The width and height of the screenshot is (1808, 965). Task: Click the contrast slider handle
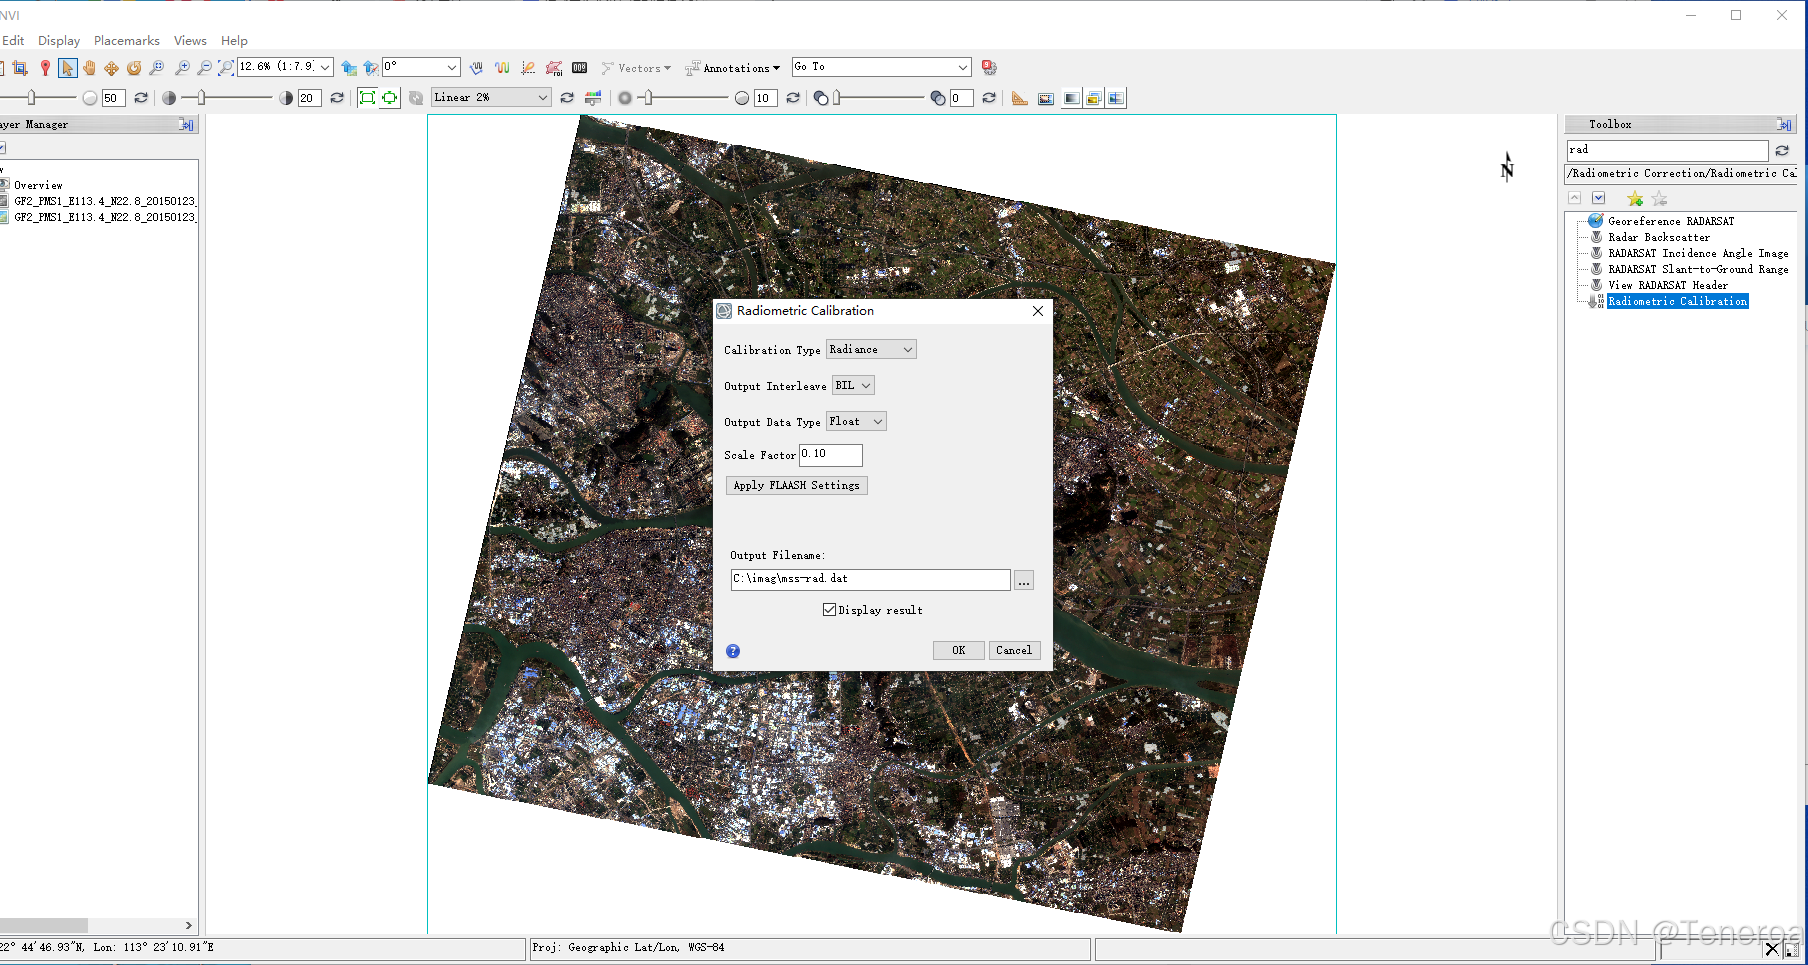[x=201, y=98]
